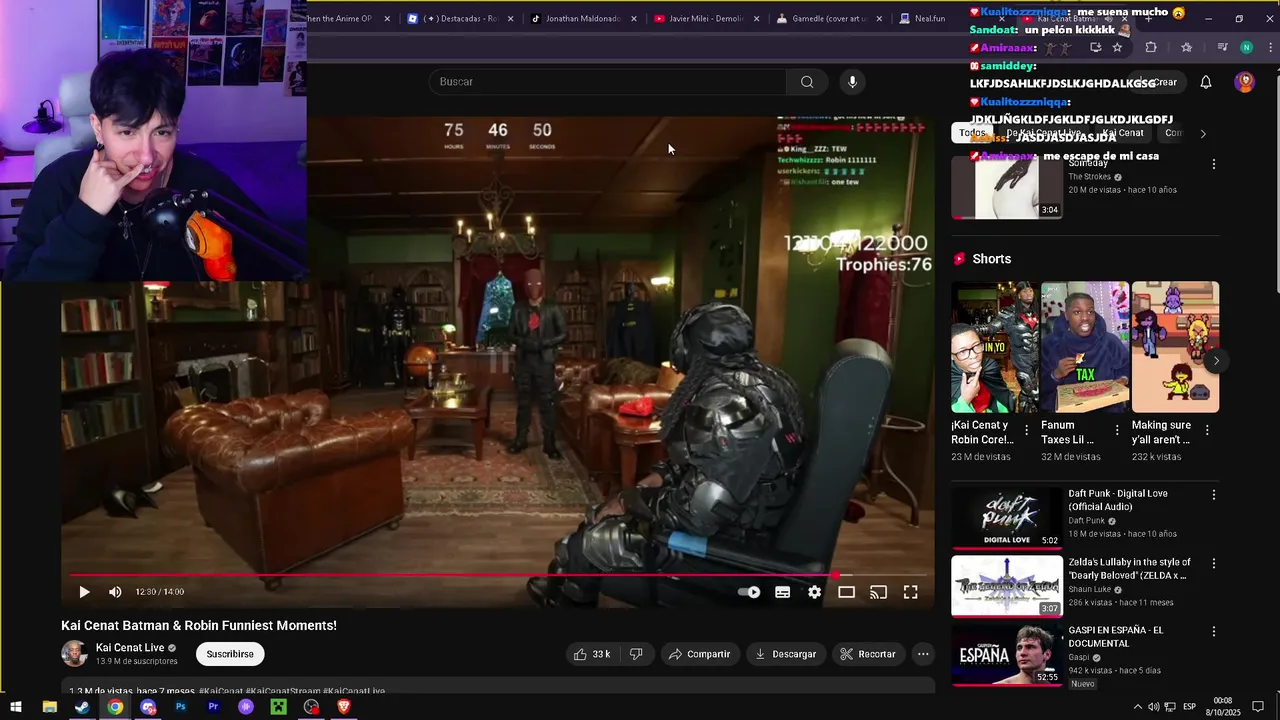1280x720 pixels.
Task: Open Chrome media controls icon
Action: tap(1222, 47)
